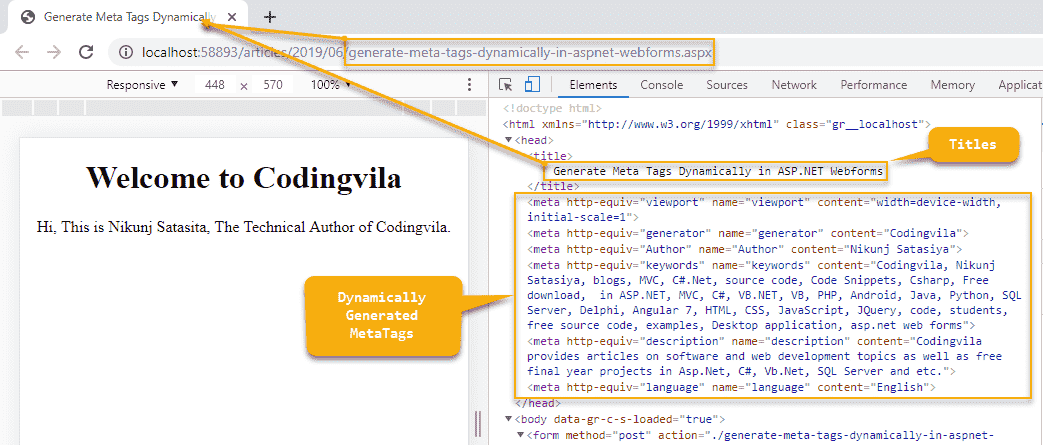Toggle the device toolbar icon
This screenshot has height=445, width=1043.
click(531, 84)
